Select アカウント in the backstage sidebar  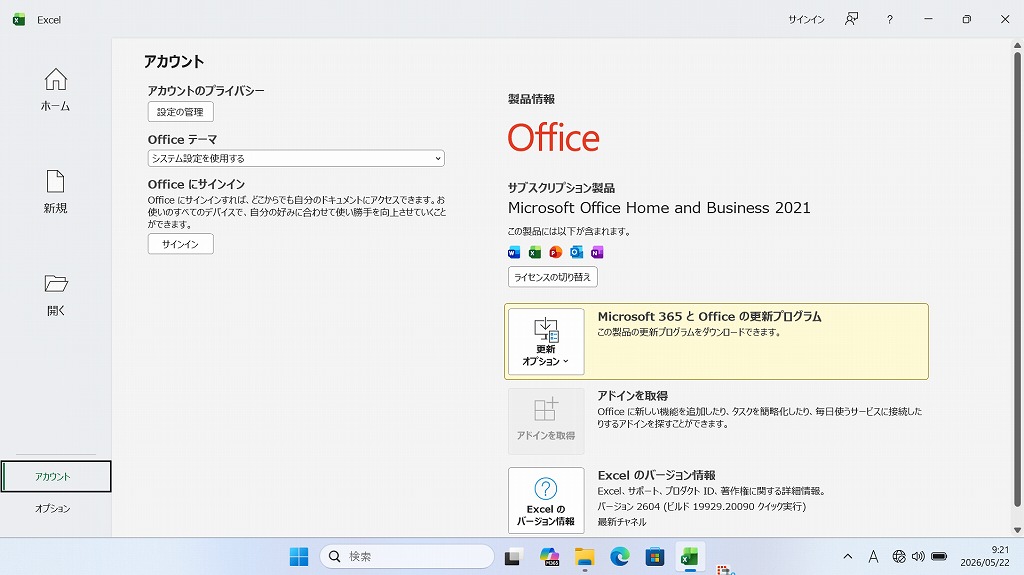(56, 476)
